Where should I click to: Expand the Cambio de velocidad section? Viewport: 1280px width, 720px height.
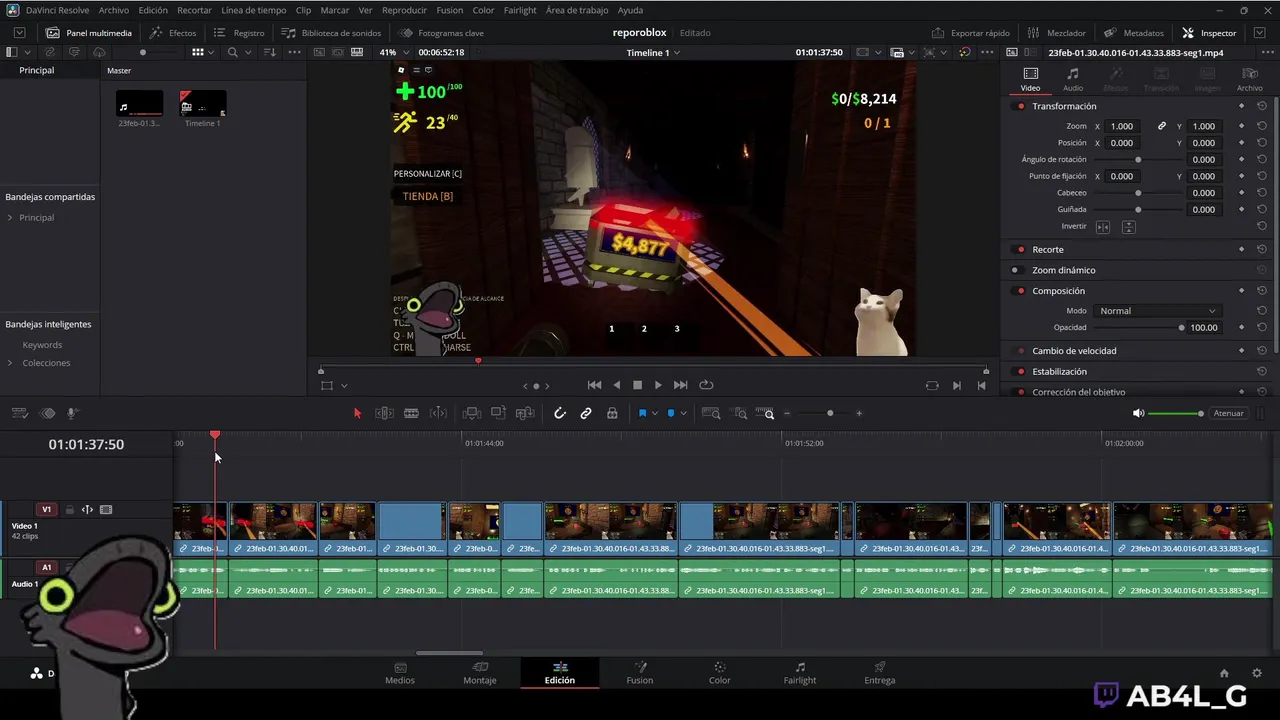(x=1074, y=351)
